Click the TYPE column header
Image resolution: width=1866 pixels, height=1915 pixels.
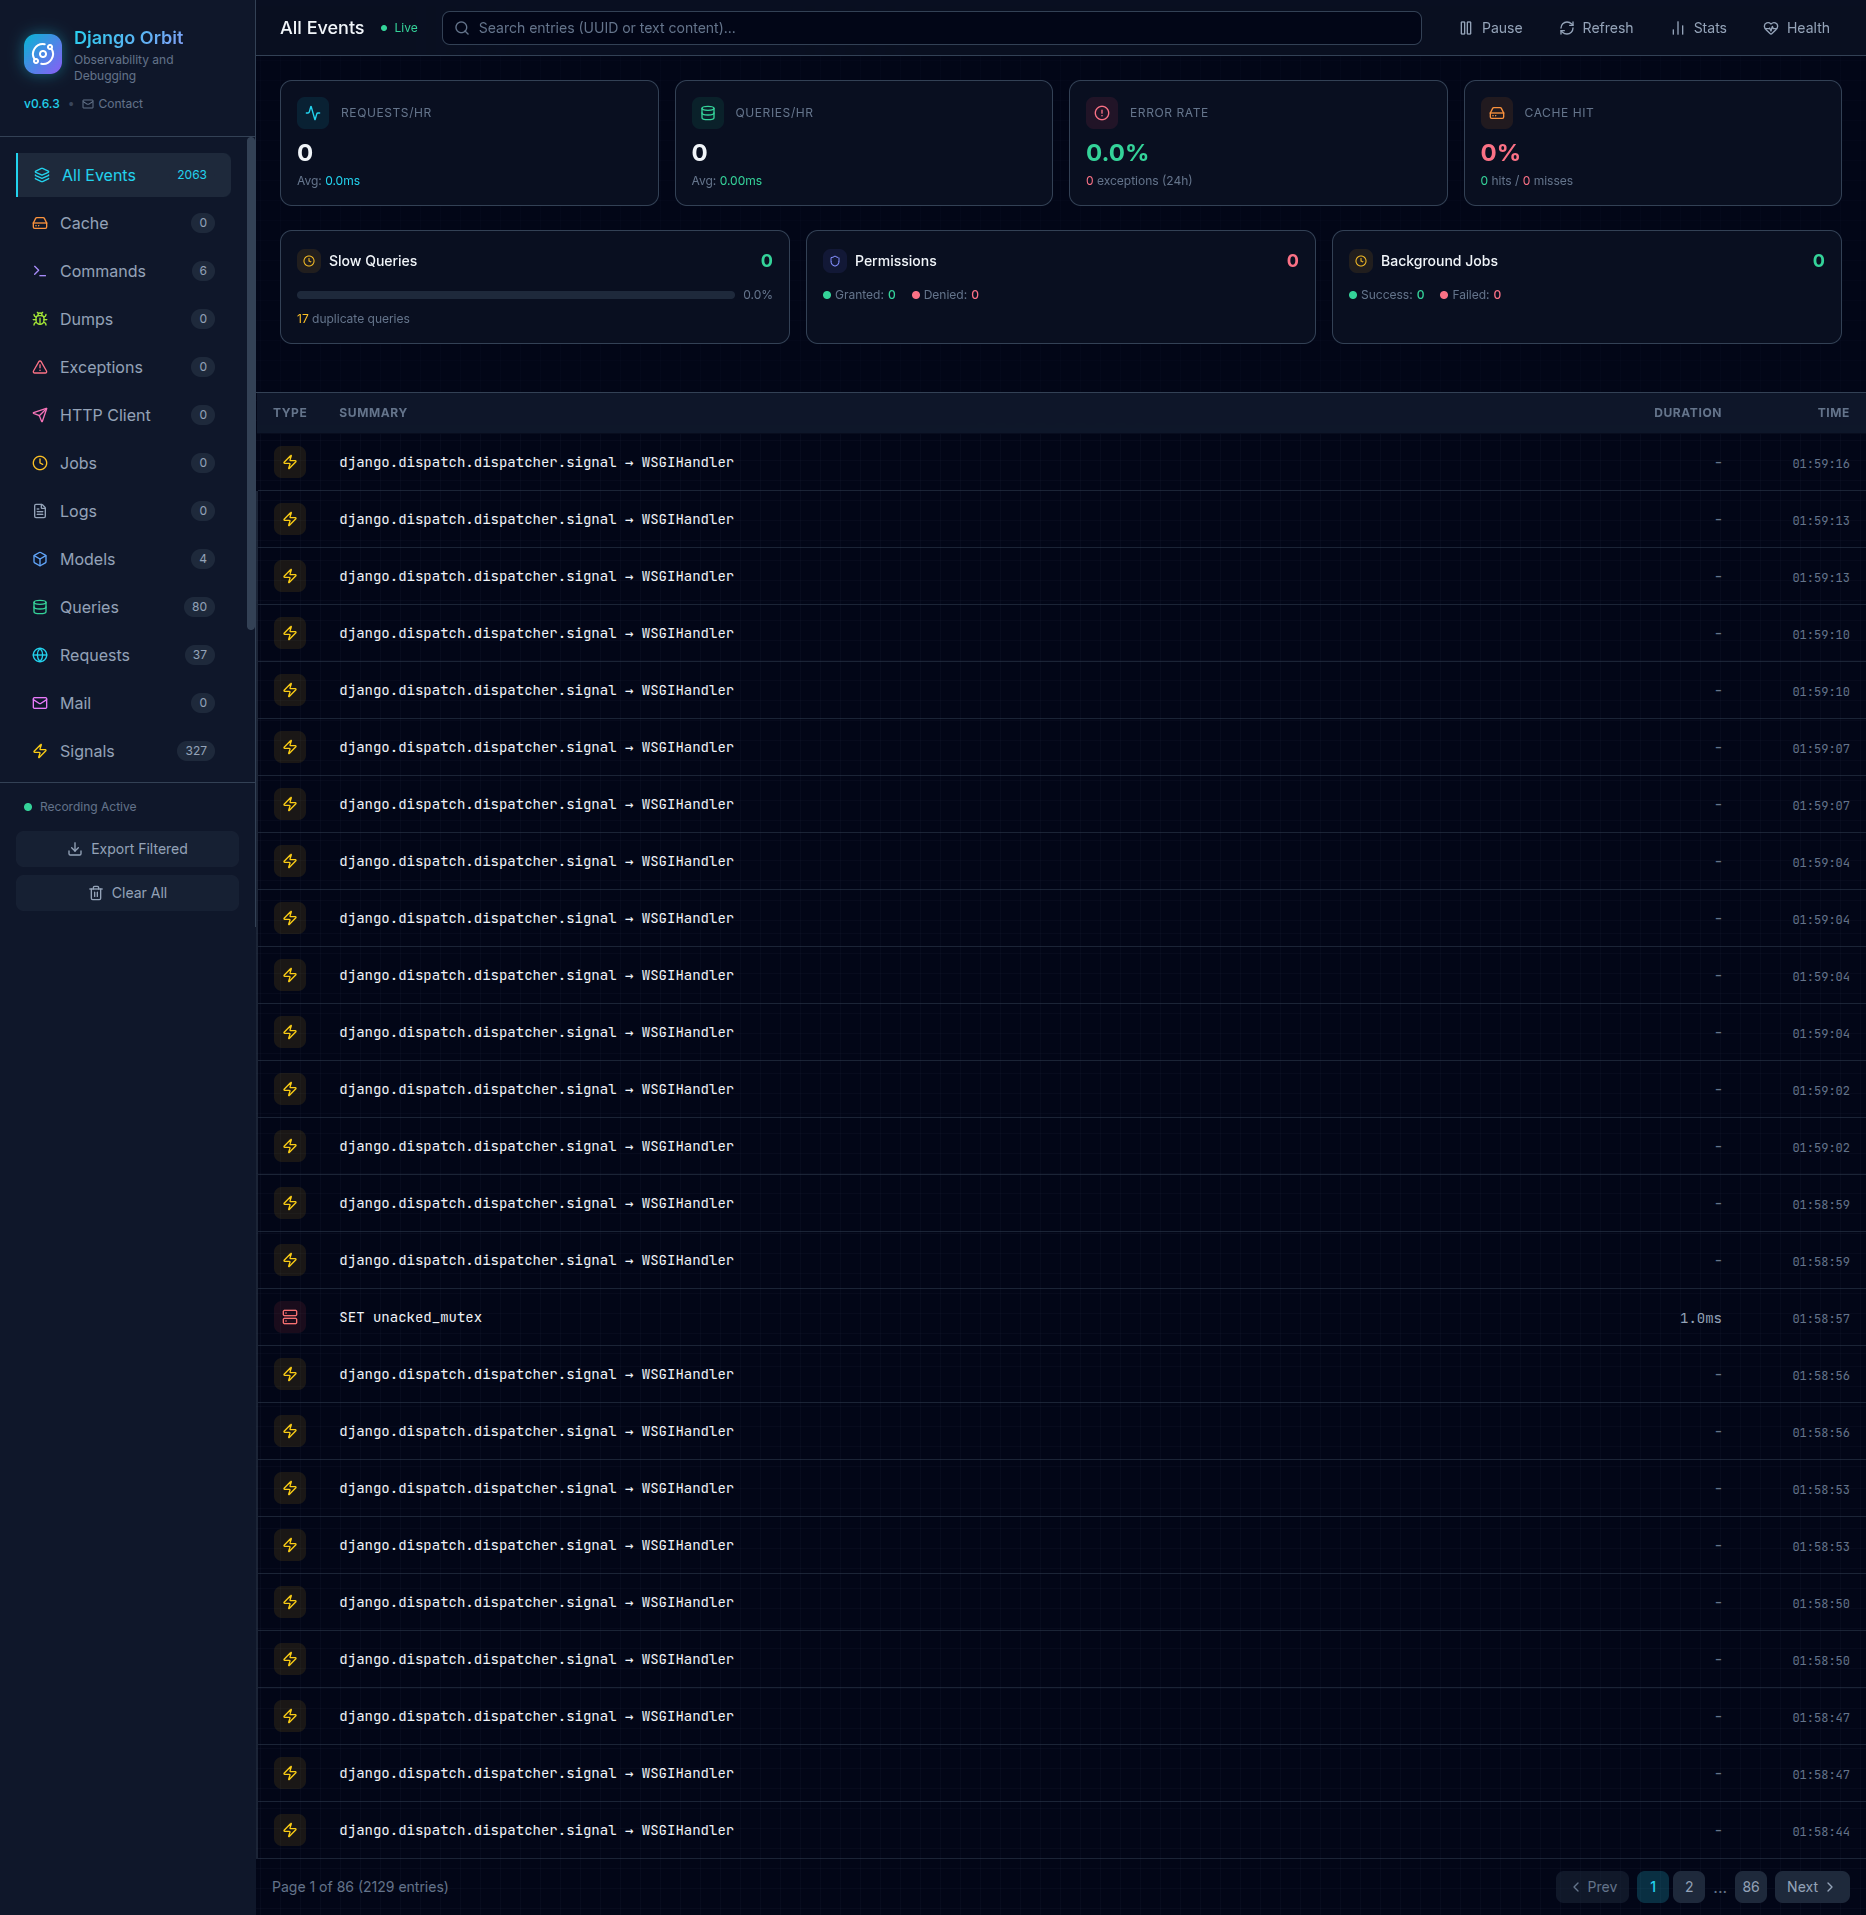pos(290,413)
